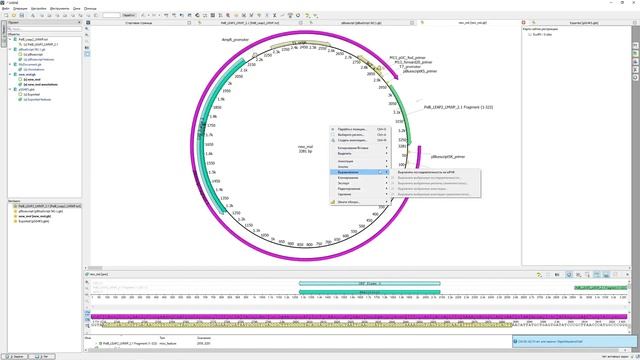The image size is (640, 360).
Task: Open the Удаление submenu
Action: [x=360, y=194]
